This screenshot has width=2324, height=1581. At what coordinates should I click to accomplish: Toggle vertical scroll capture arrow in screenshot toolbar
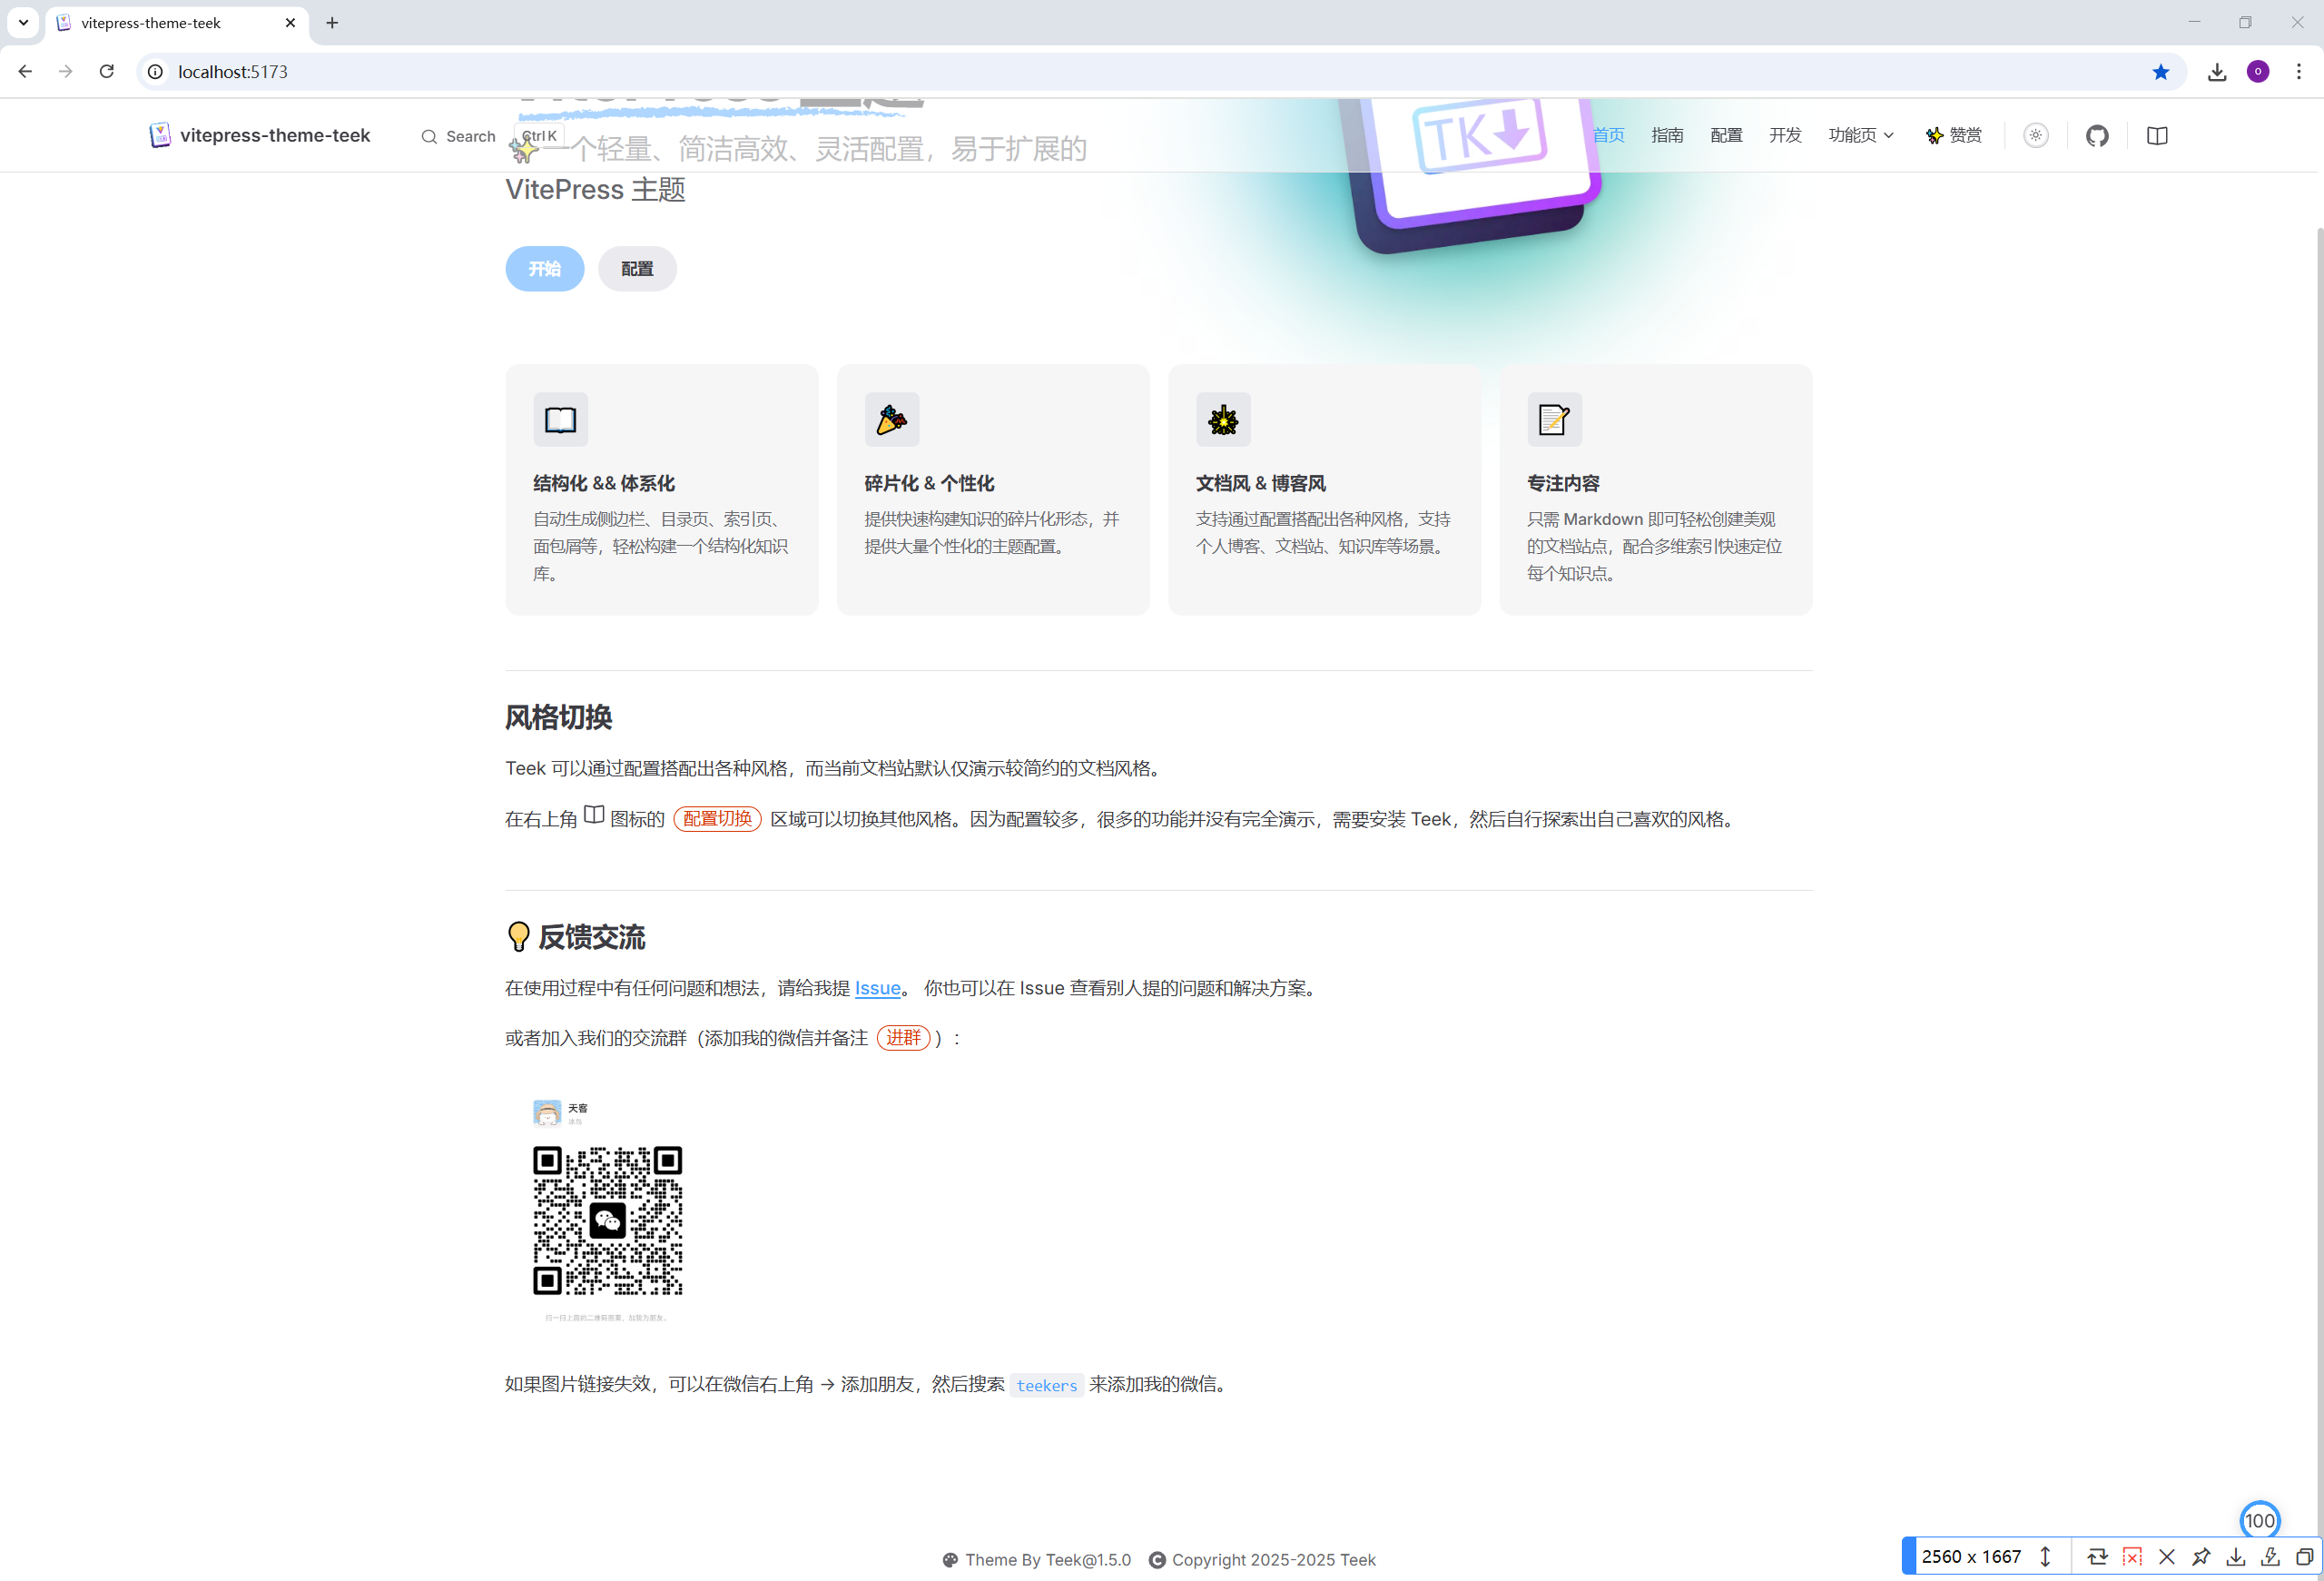[2045, 1556]
